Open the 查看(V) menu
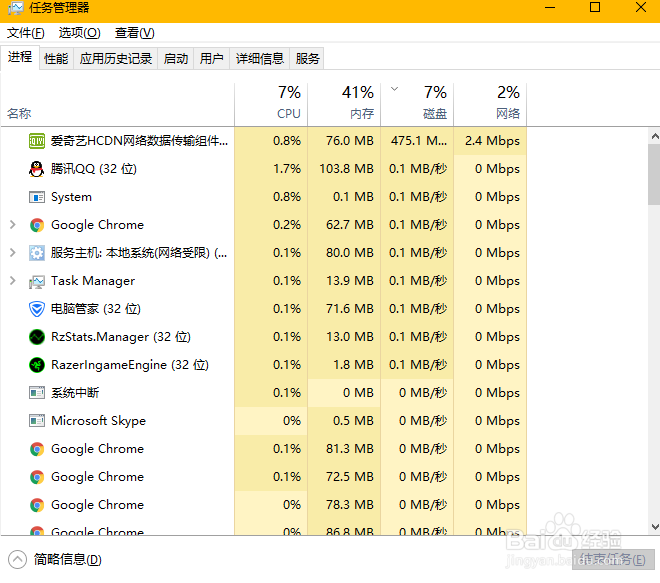The width and height of the screenshot is (660, 583). tap(135, 33)
